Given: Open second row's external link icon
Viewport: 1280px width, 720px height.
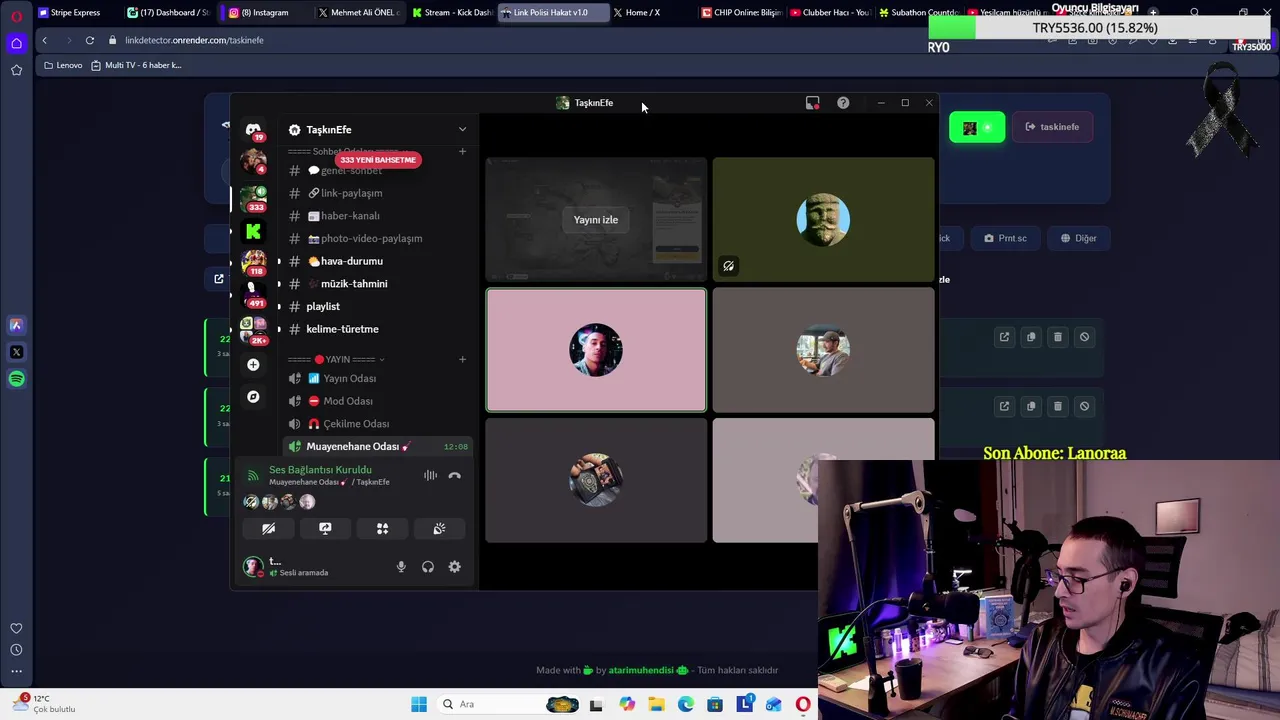Looking at the screenshot, I should (x=1004, y=406).
